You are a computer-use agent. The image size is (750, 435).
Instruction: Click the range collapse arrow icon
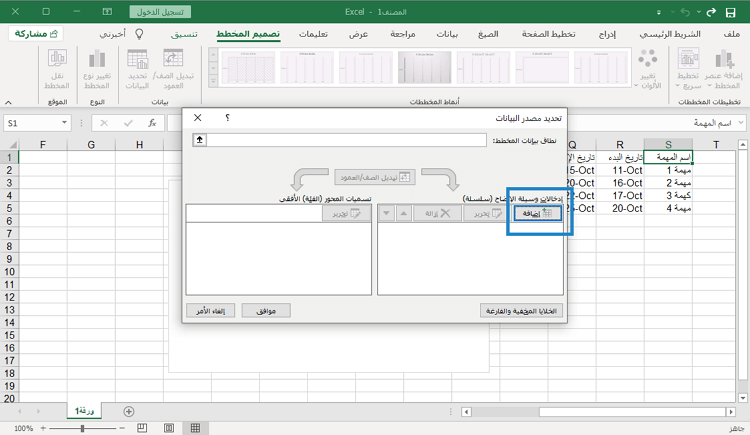200,140
